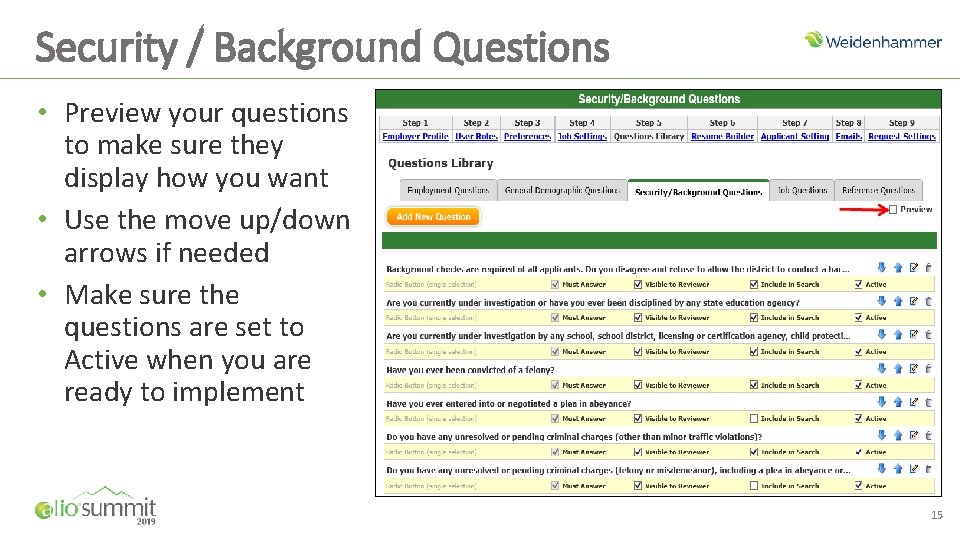Move down the 'investigation by any school' question
The width and height of the screenshot is (960, 540).
(882, 334)
